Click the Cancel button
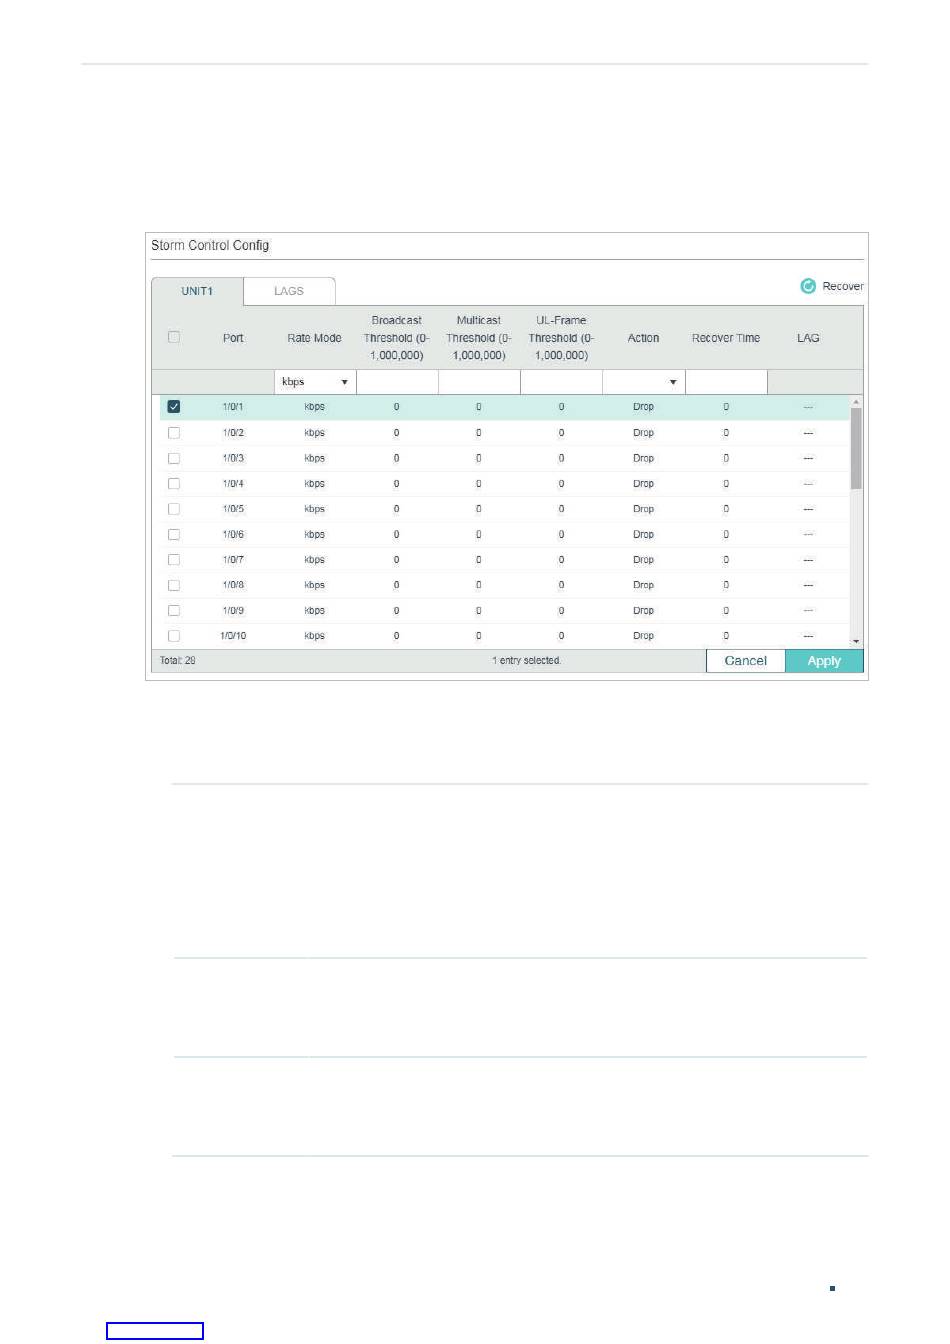This screenshot has width=950, height=1344. click(x=746, y=661)
